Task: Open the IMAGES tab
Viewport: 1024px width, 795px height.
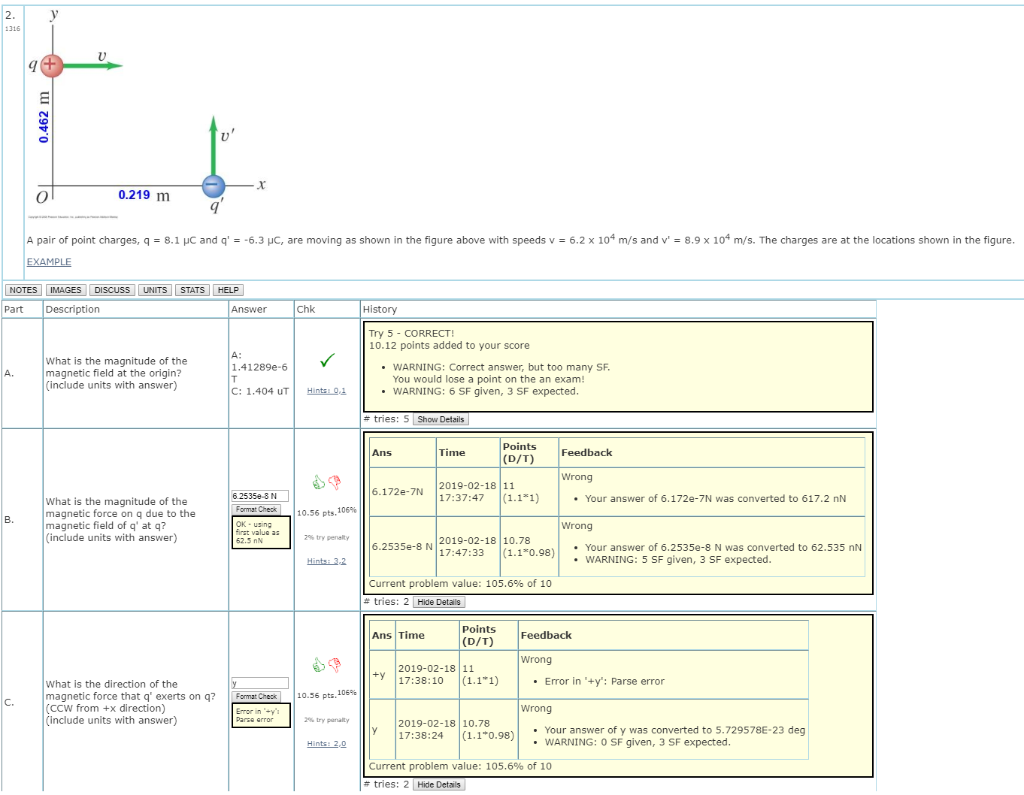Action: tap(65, 290)
